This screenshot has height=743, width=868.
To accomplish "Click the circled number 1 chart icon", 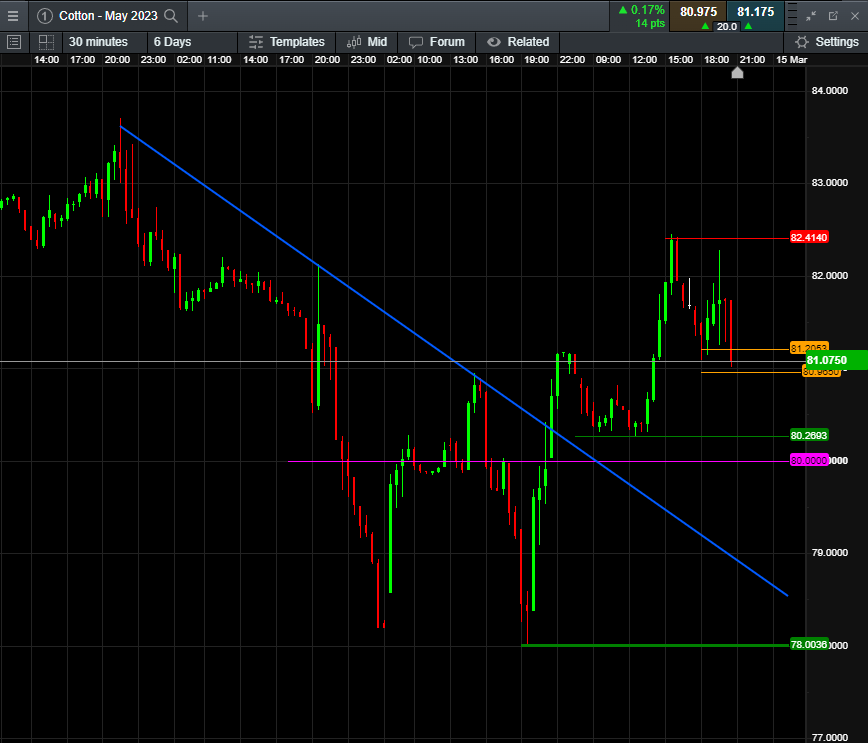I will point(45,16).
